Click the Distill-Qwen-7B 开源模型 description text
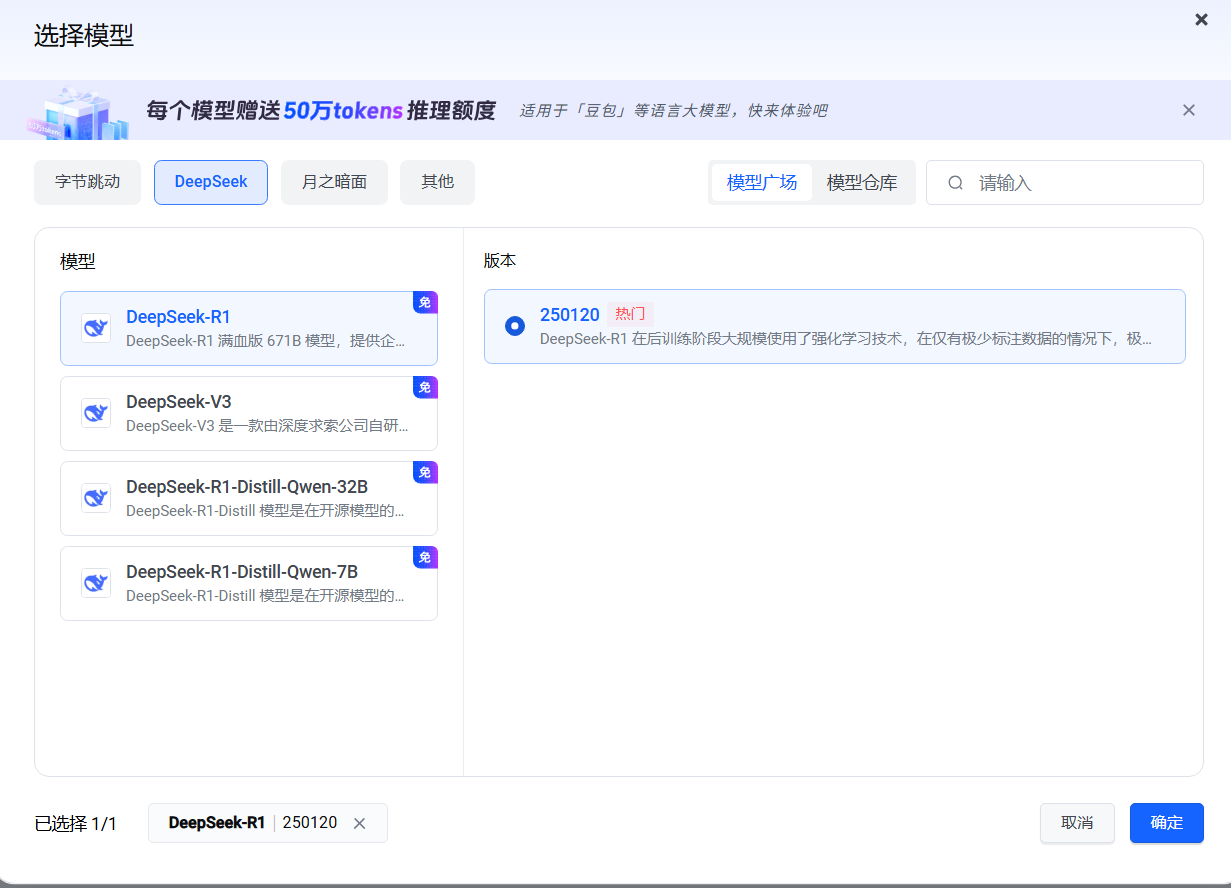The width and height of the screenshot is (1231, 888). coord(266,596)
